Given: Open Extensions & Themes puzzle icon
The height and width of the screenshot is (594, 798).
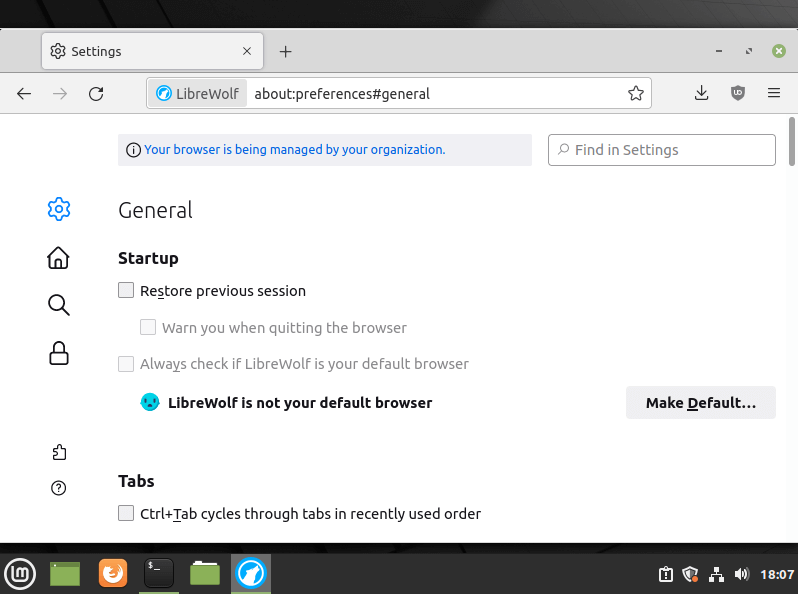Looking at the screenshot, I should pyautogui.click(x=58, y=453).
